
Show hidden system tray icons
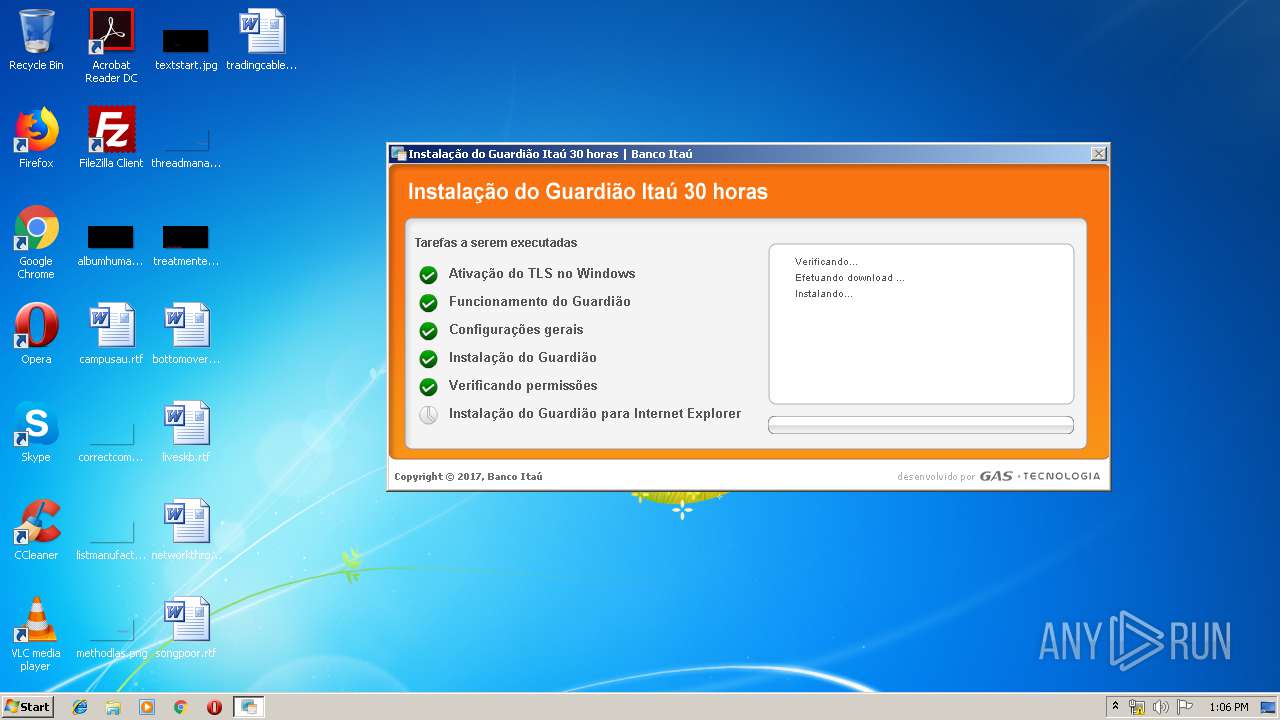point(1115,707)
